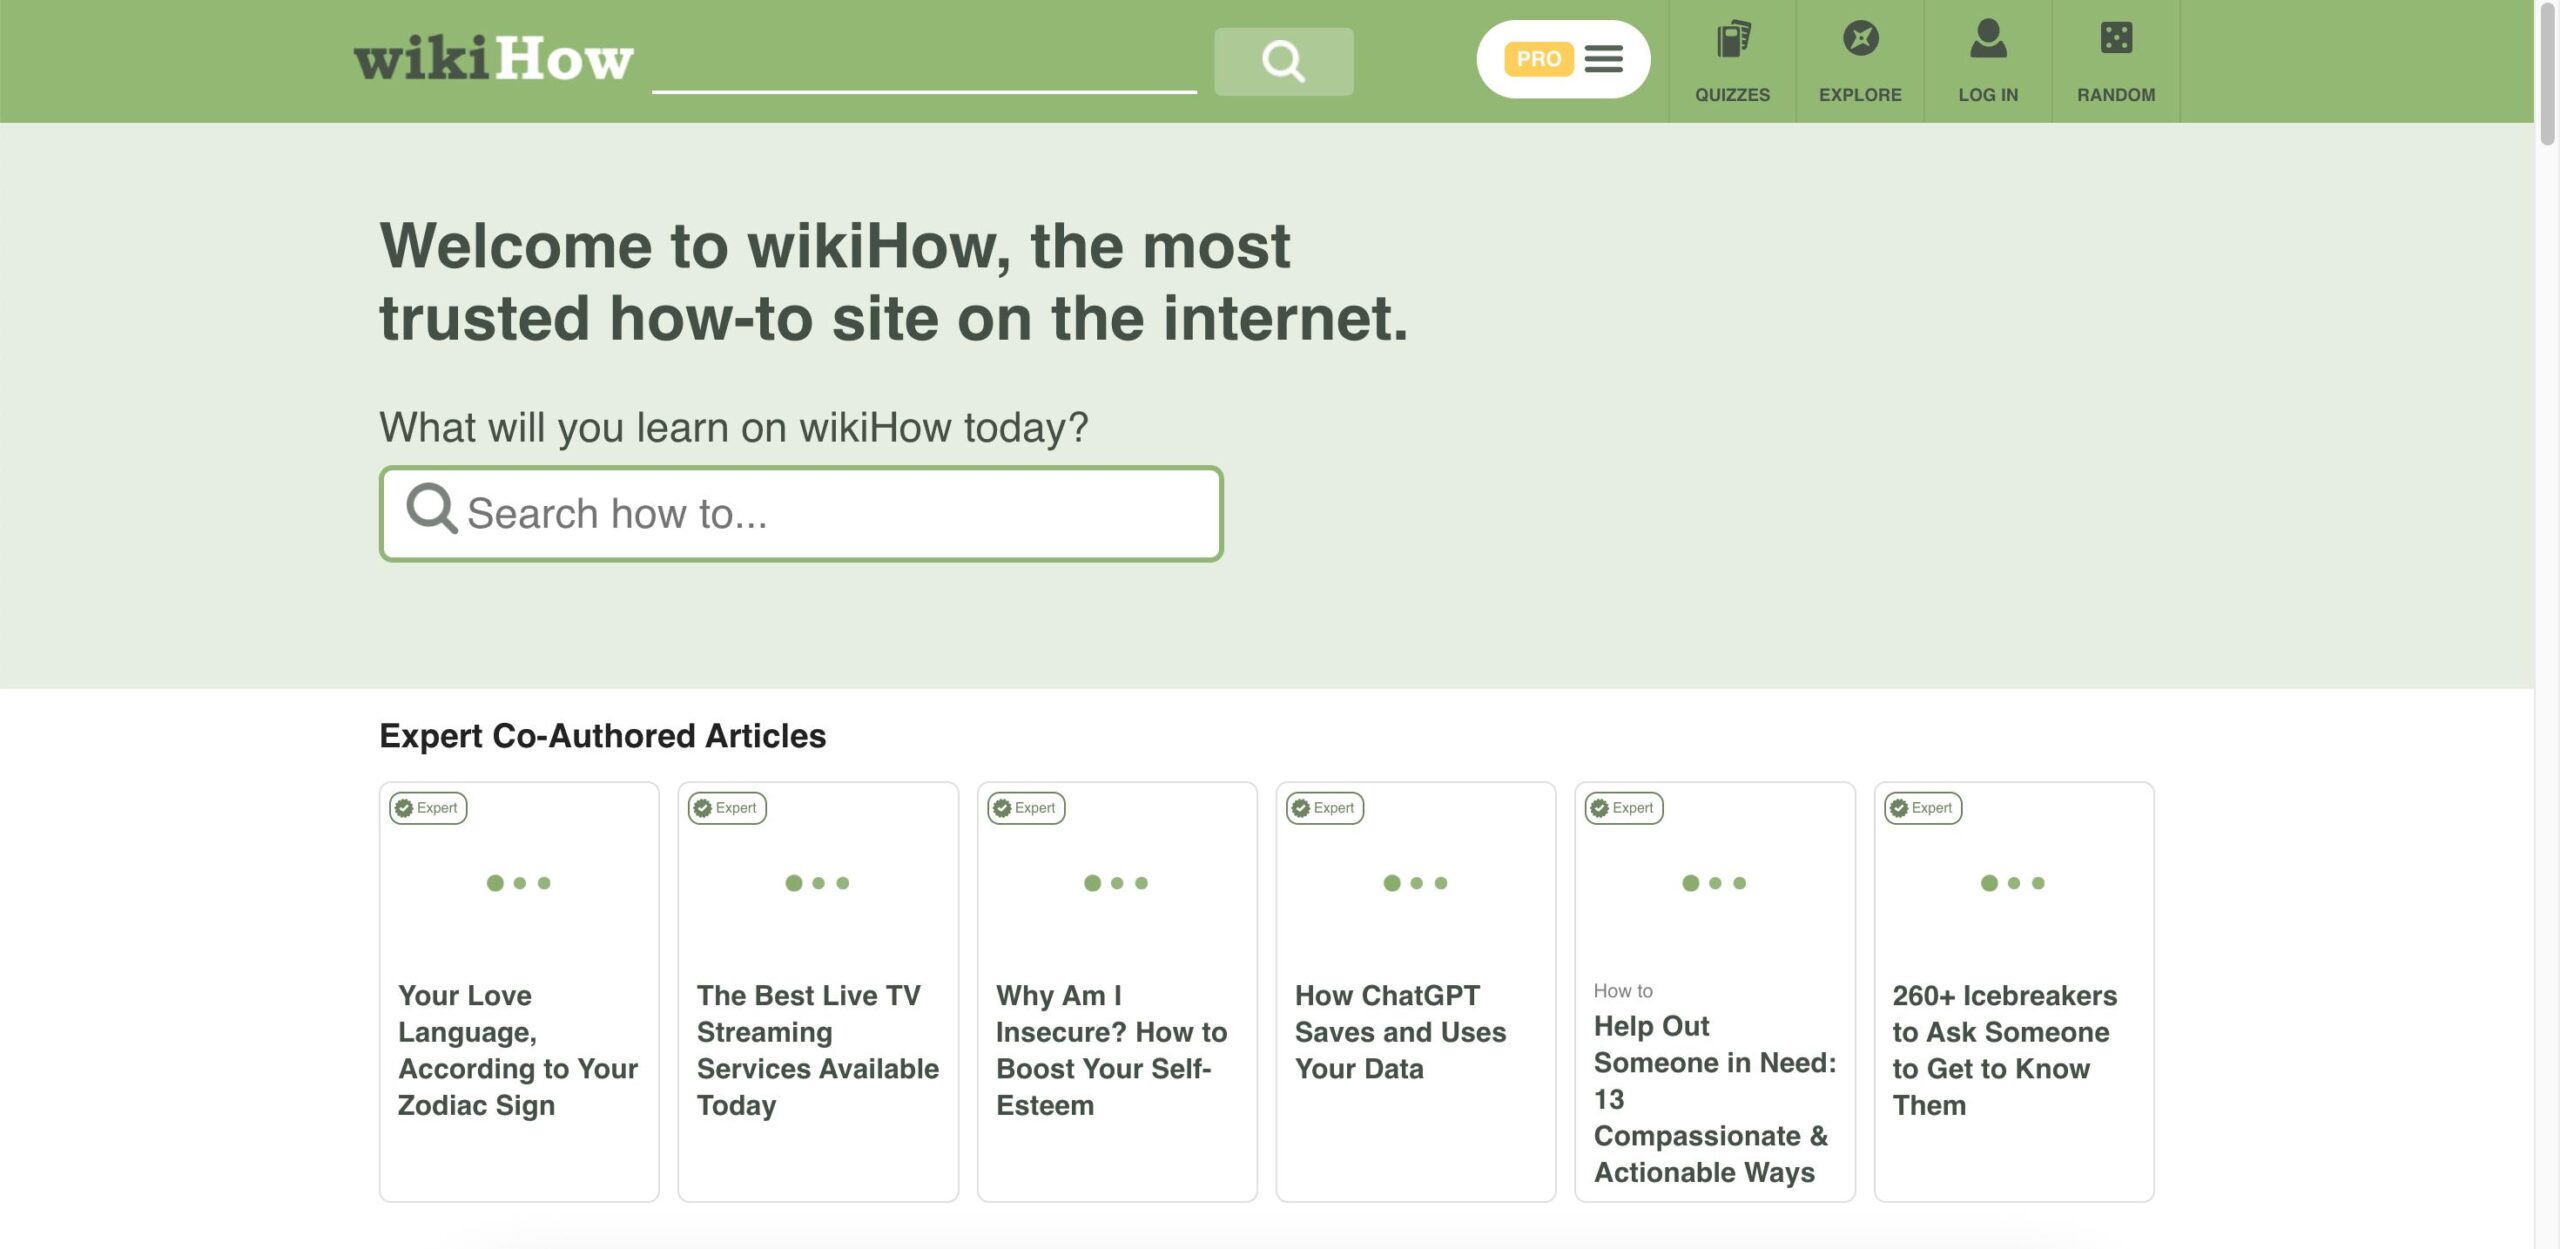Click the EXPLORE label
2560x1249 pixels.
1860,95
